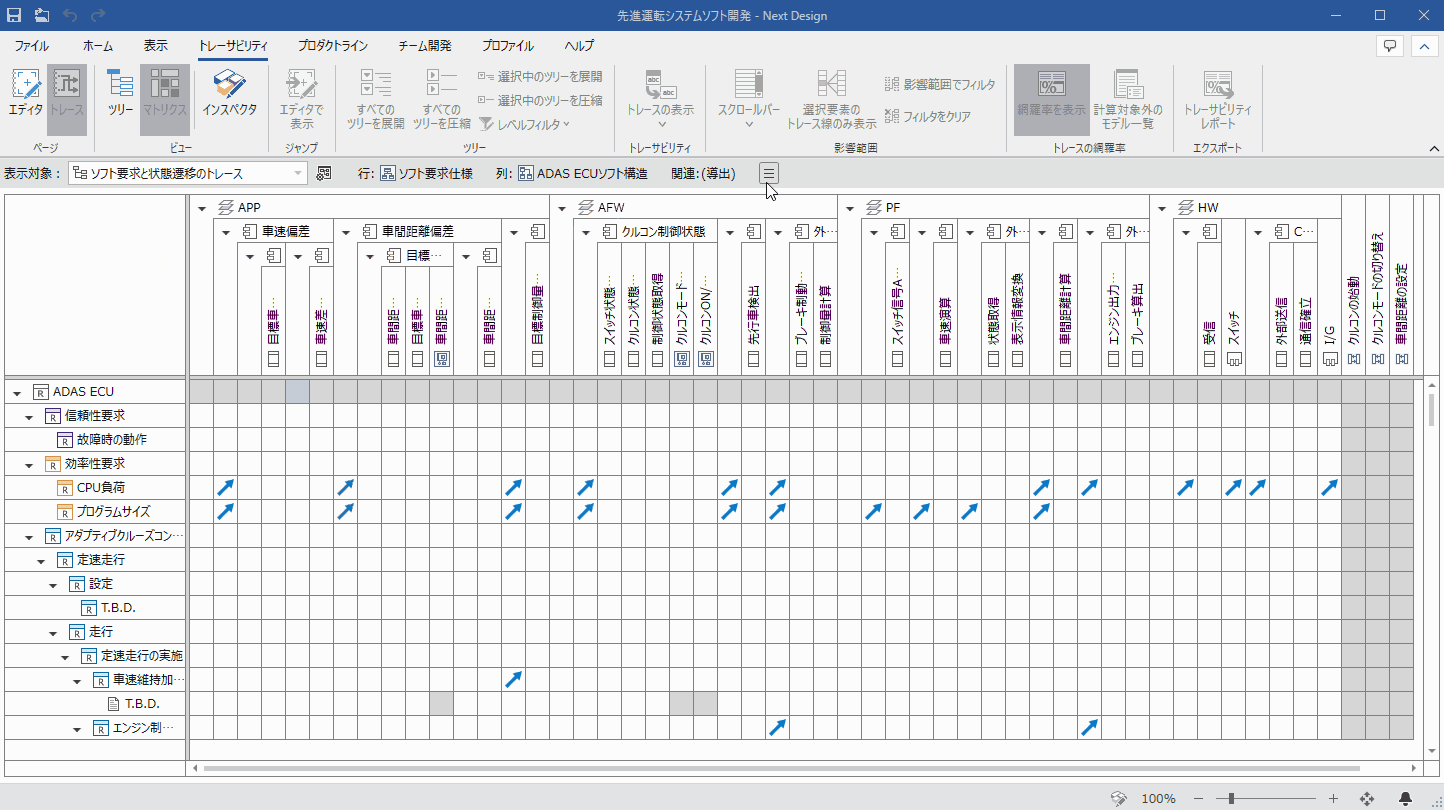
Task: Click the hamburger menu button after 関連:(導出)
Action: pos(768,173)
